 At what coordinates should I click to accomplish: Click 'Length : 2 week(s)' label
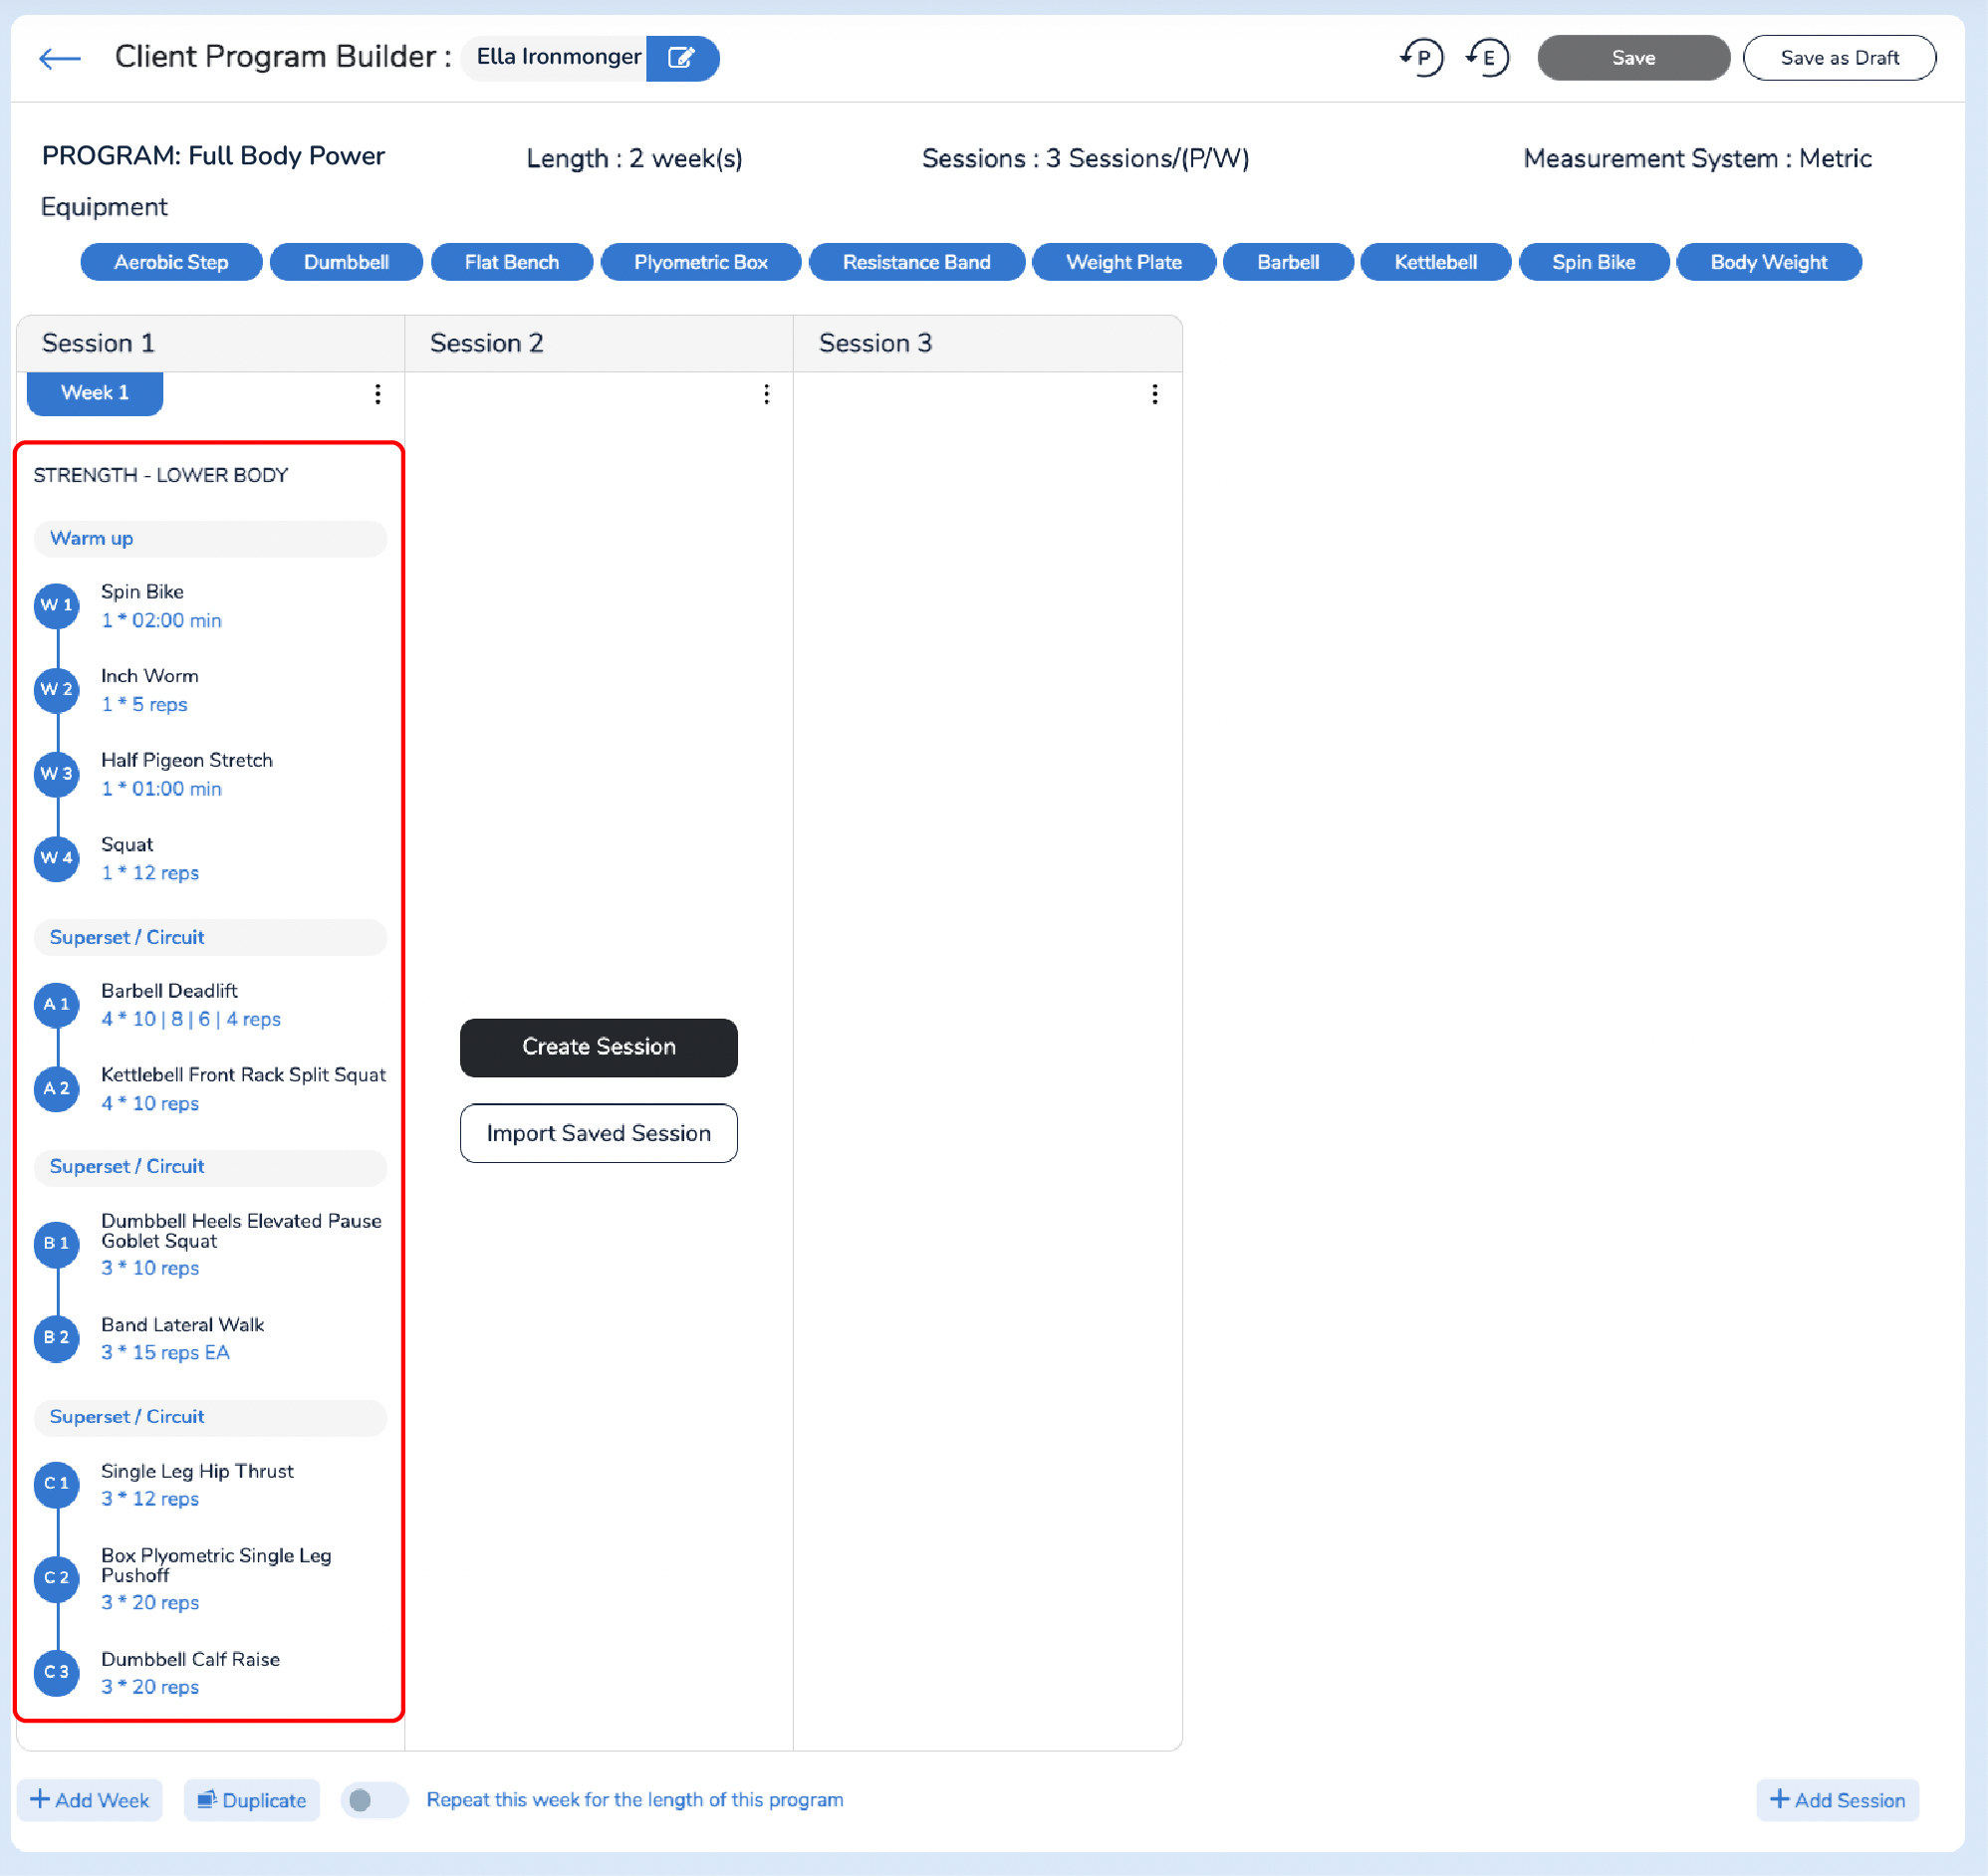[635, 159]
